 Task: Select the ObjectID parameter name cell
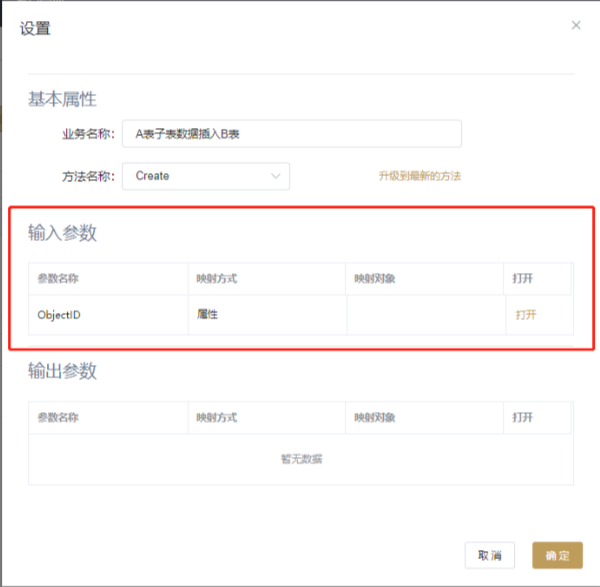(x=59, y=315)
